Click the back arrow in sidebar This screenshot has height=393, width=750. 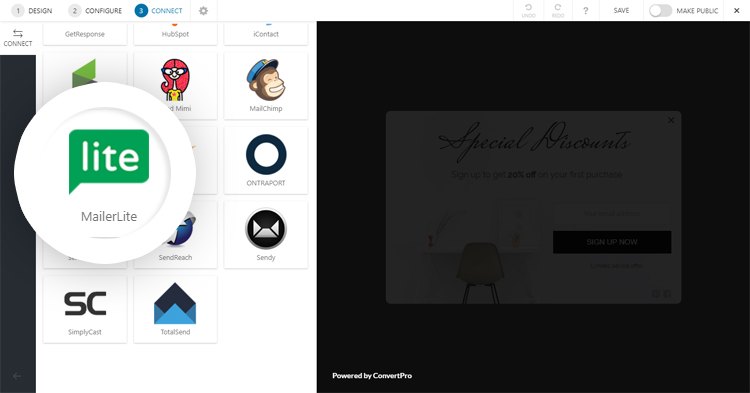coord(17,376)
